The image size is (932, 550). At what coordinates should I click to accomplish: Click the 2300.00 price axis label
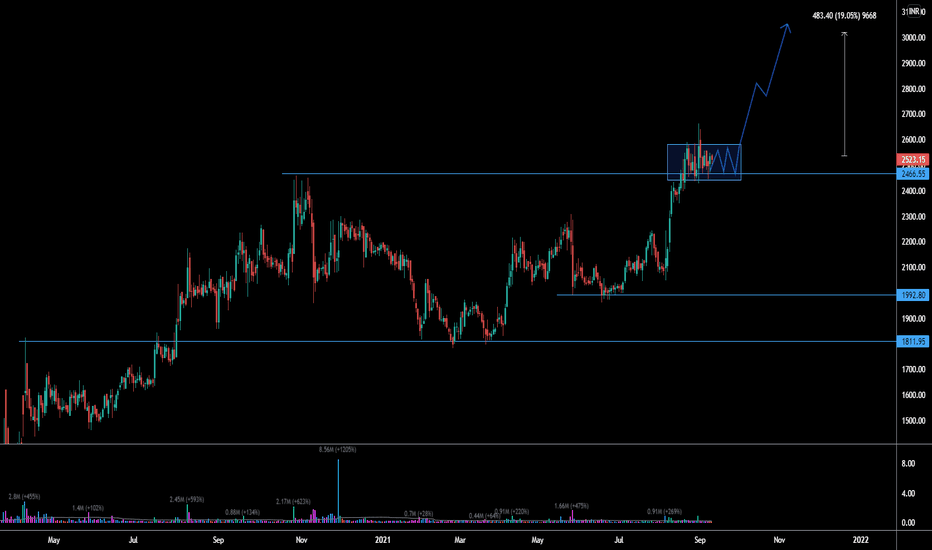pos(914,216)
